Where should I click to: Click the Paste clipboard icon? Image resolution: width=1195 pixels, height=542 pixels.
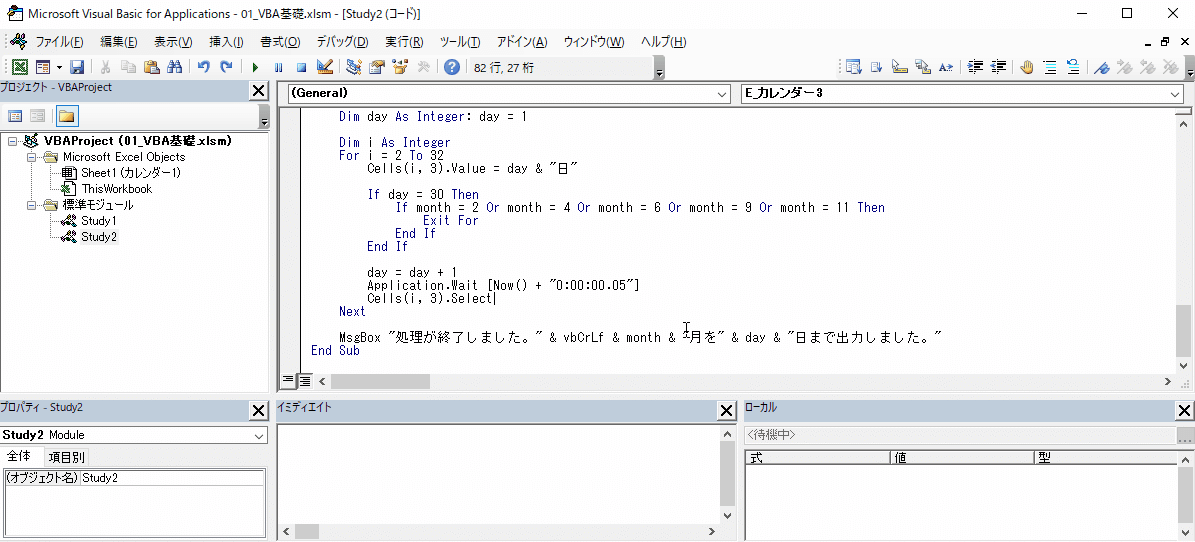pyautogui.click(x=152, y=67)
